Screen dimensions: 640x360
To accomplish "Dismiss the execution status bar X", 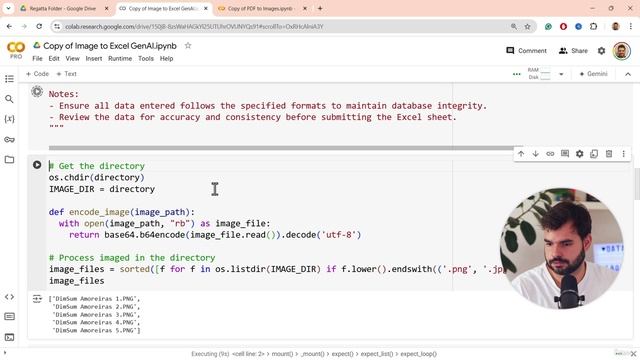I will click(633, 354).
